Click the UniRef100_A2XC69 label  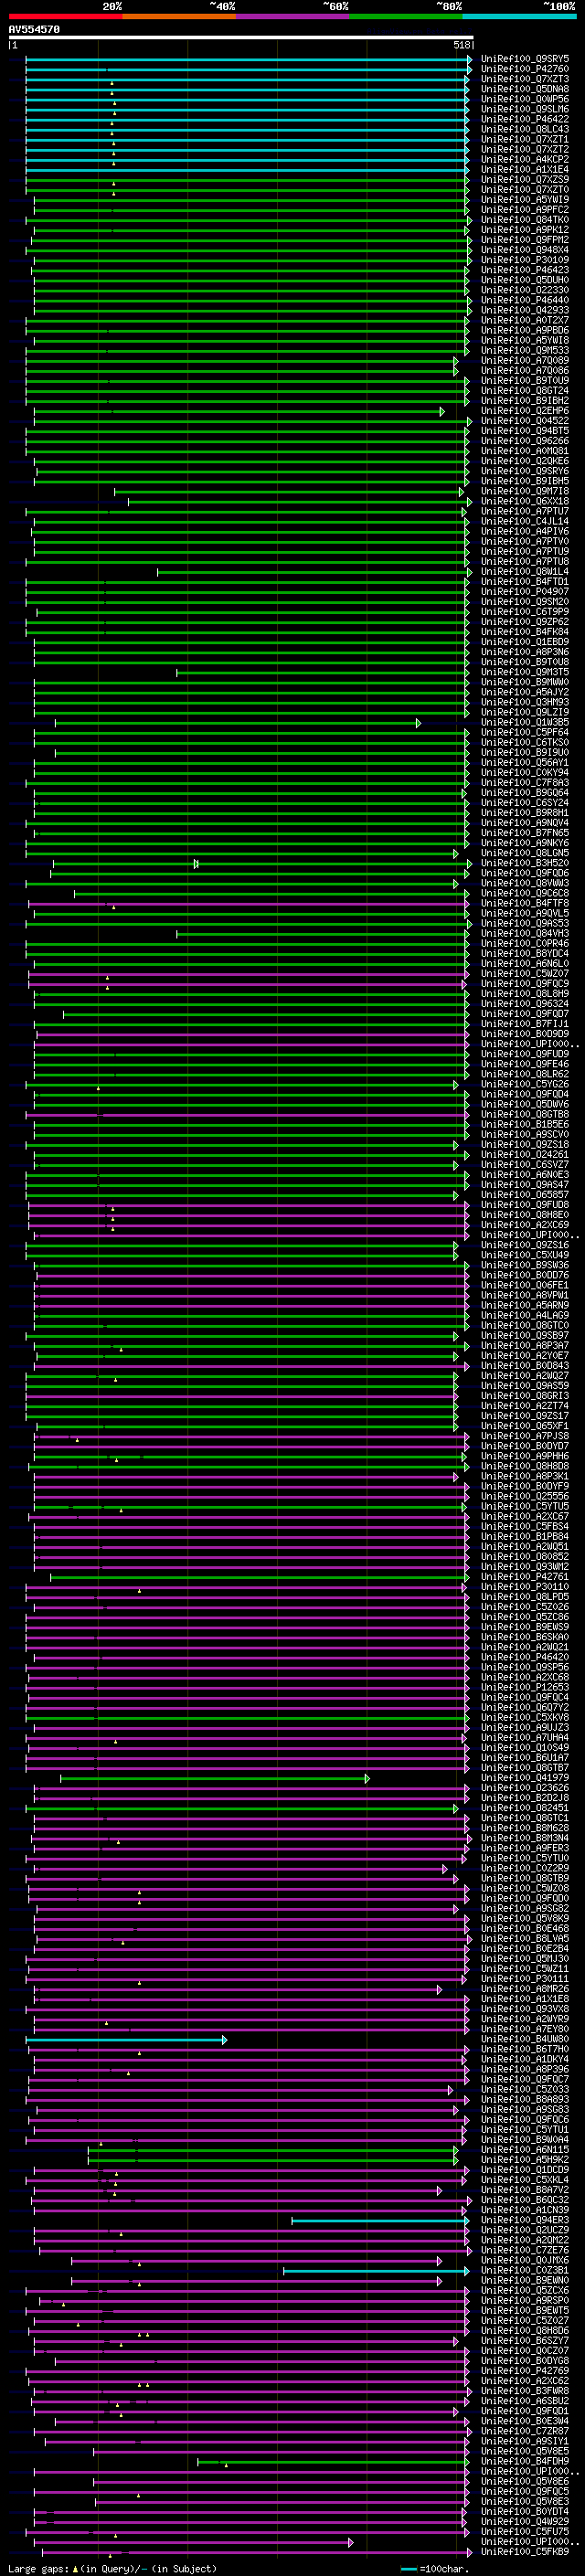pos(525,1225)
